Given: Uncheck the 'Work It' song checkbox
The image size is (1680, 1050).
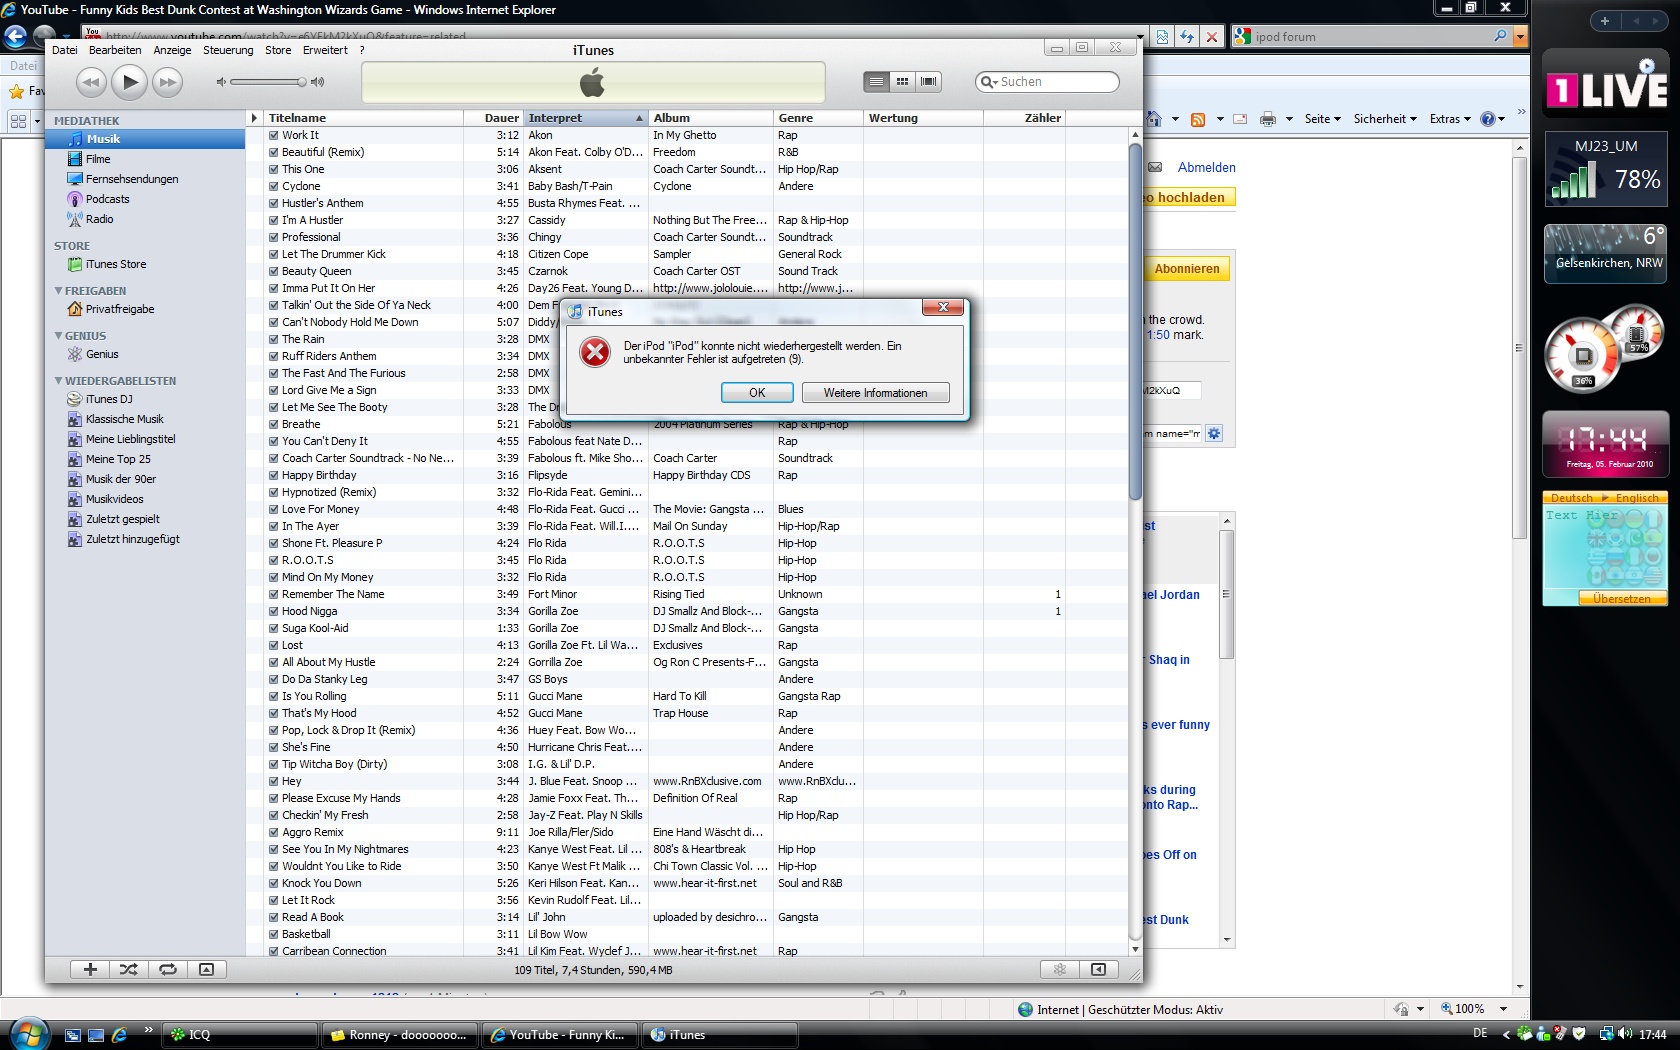Looking at the screenshot, I should 274,135.
